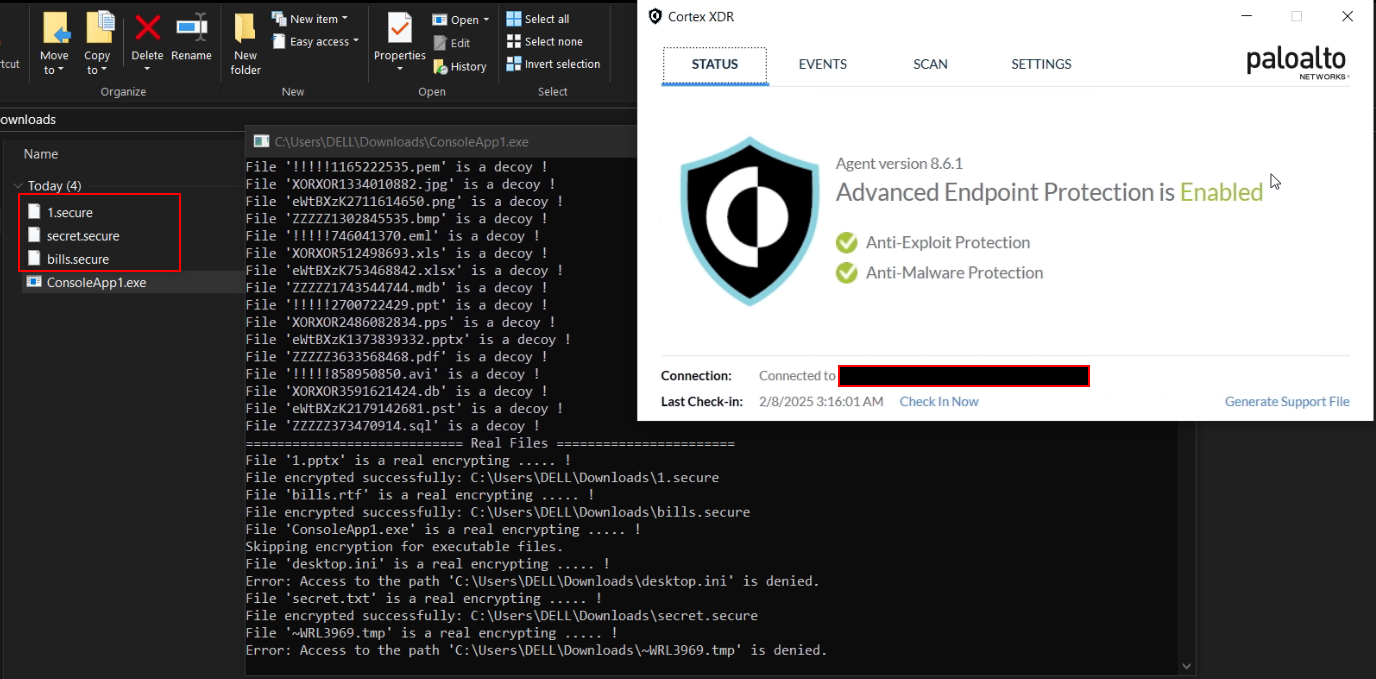
Task: Click the Edit ribbon item
Action: (452, 43)
